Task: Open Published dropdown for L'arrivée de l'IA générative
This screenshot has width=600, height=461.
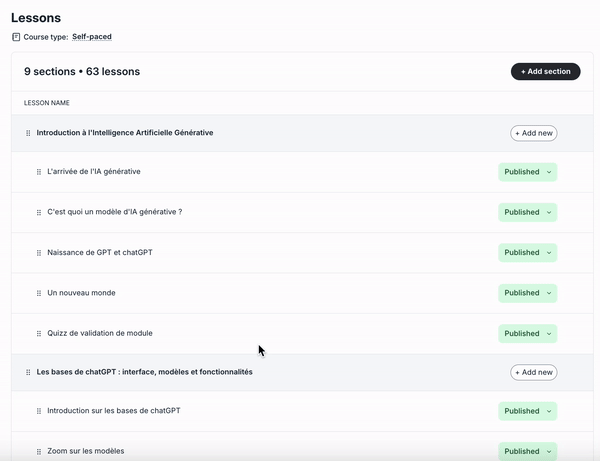Action: coord(528,172)
